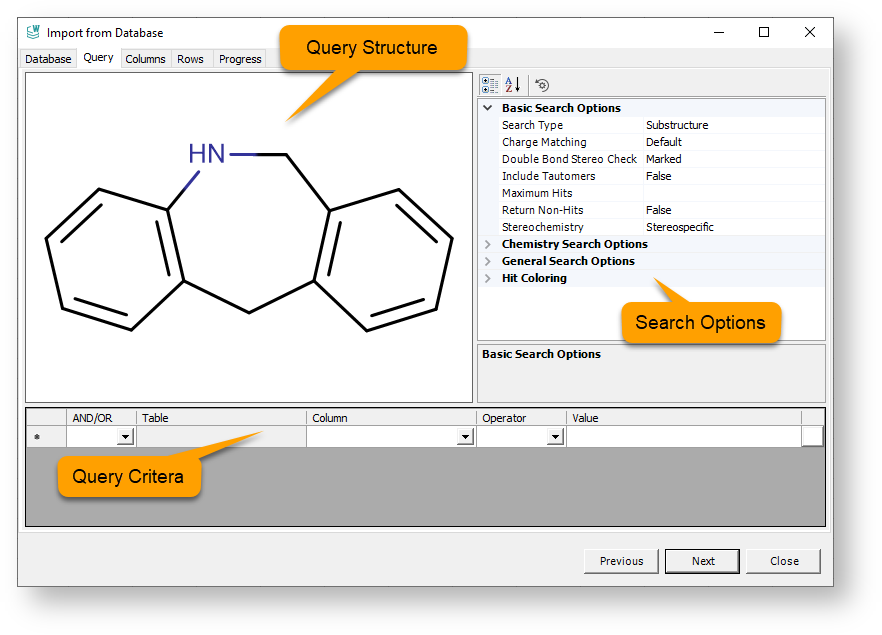Open the Columns tab
The width and height of the screenshot is (882, 635).
pyautogui.click(x=145, y=59)
